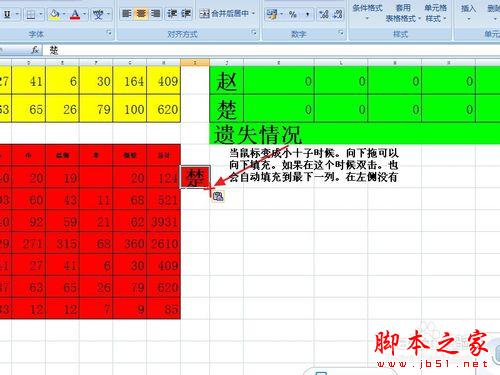The image size is (500, 375).
Task: Toggle underline formatting
Action: click(x=7, y=14)
